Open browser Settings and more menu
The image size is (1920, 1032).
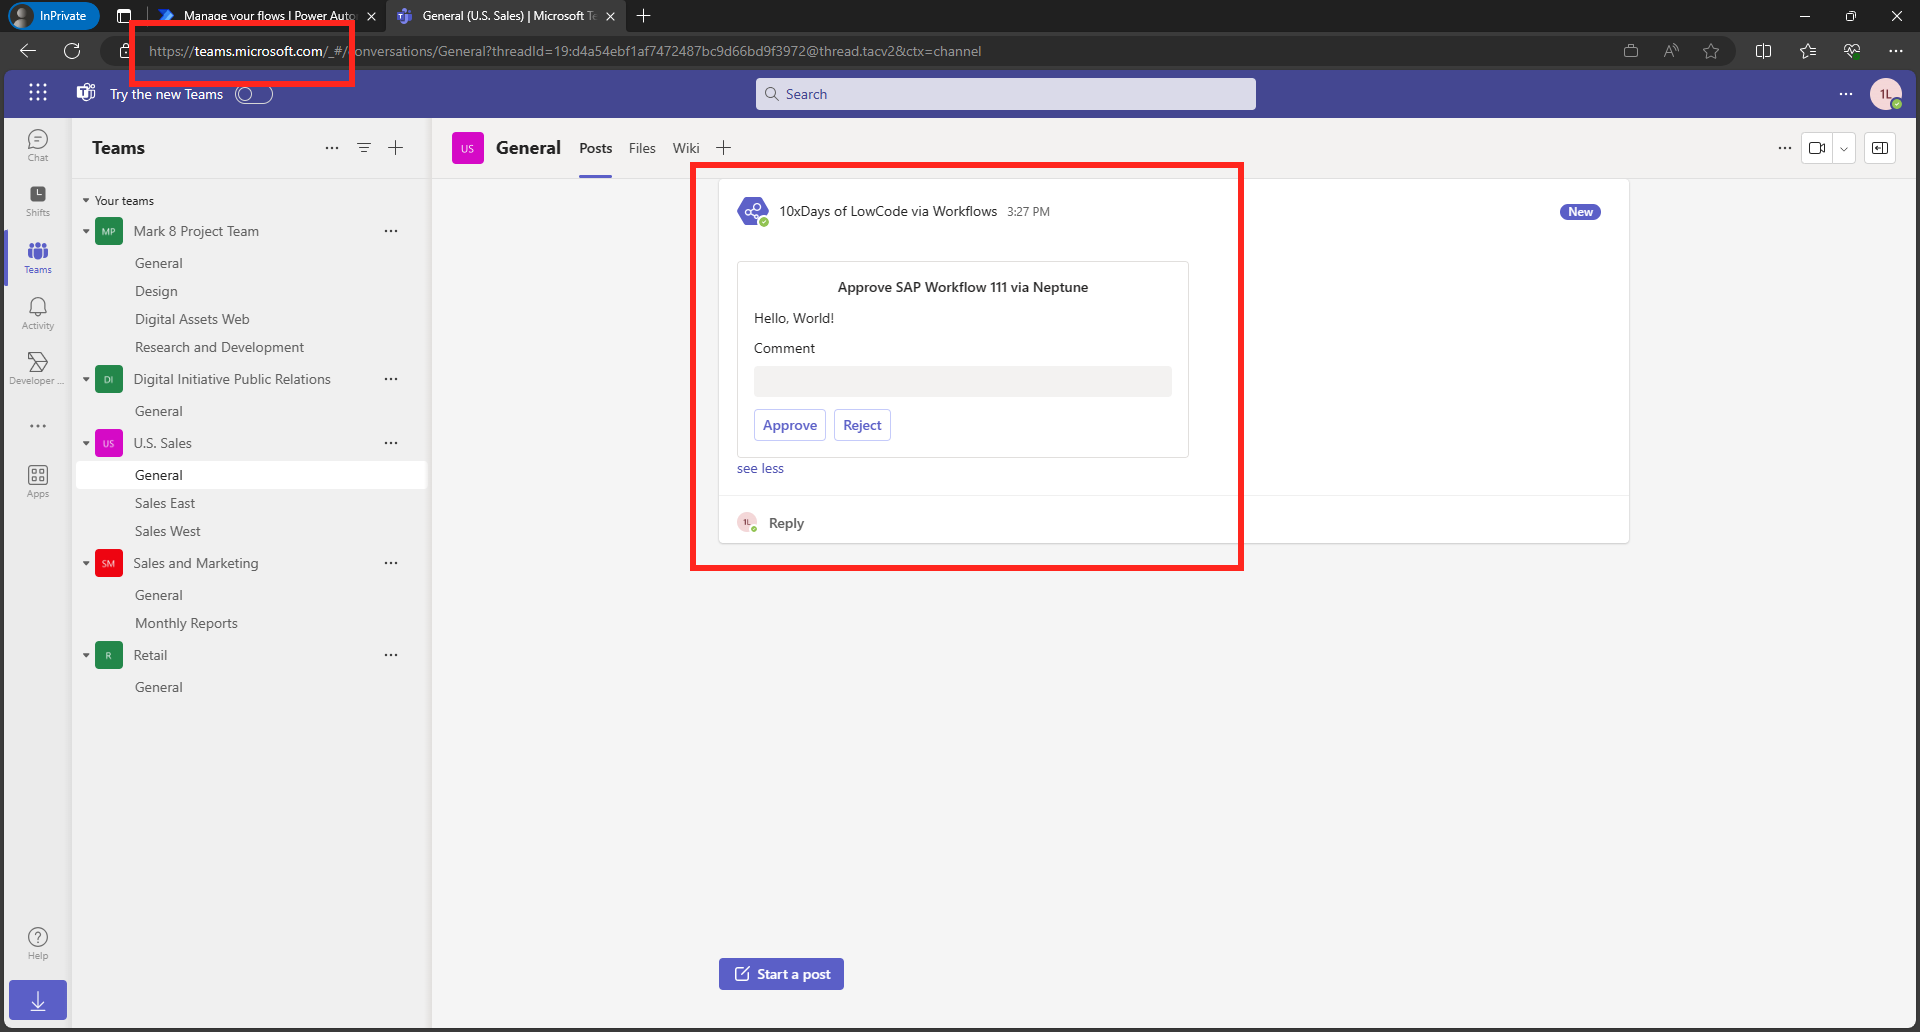click(x=1895, y=51)
